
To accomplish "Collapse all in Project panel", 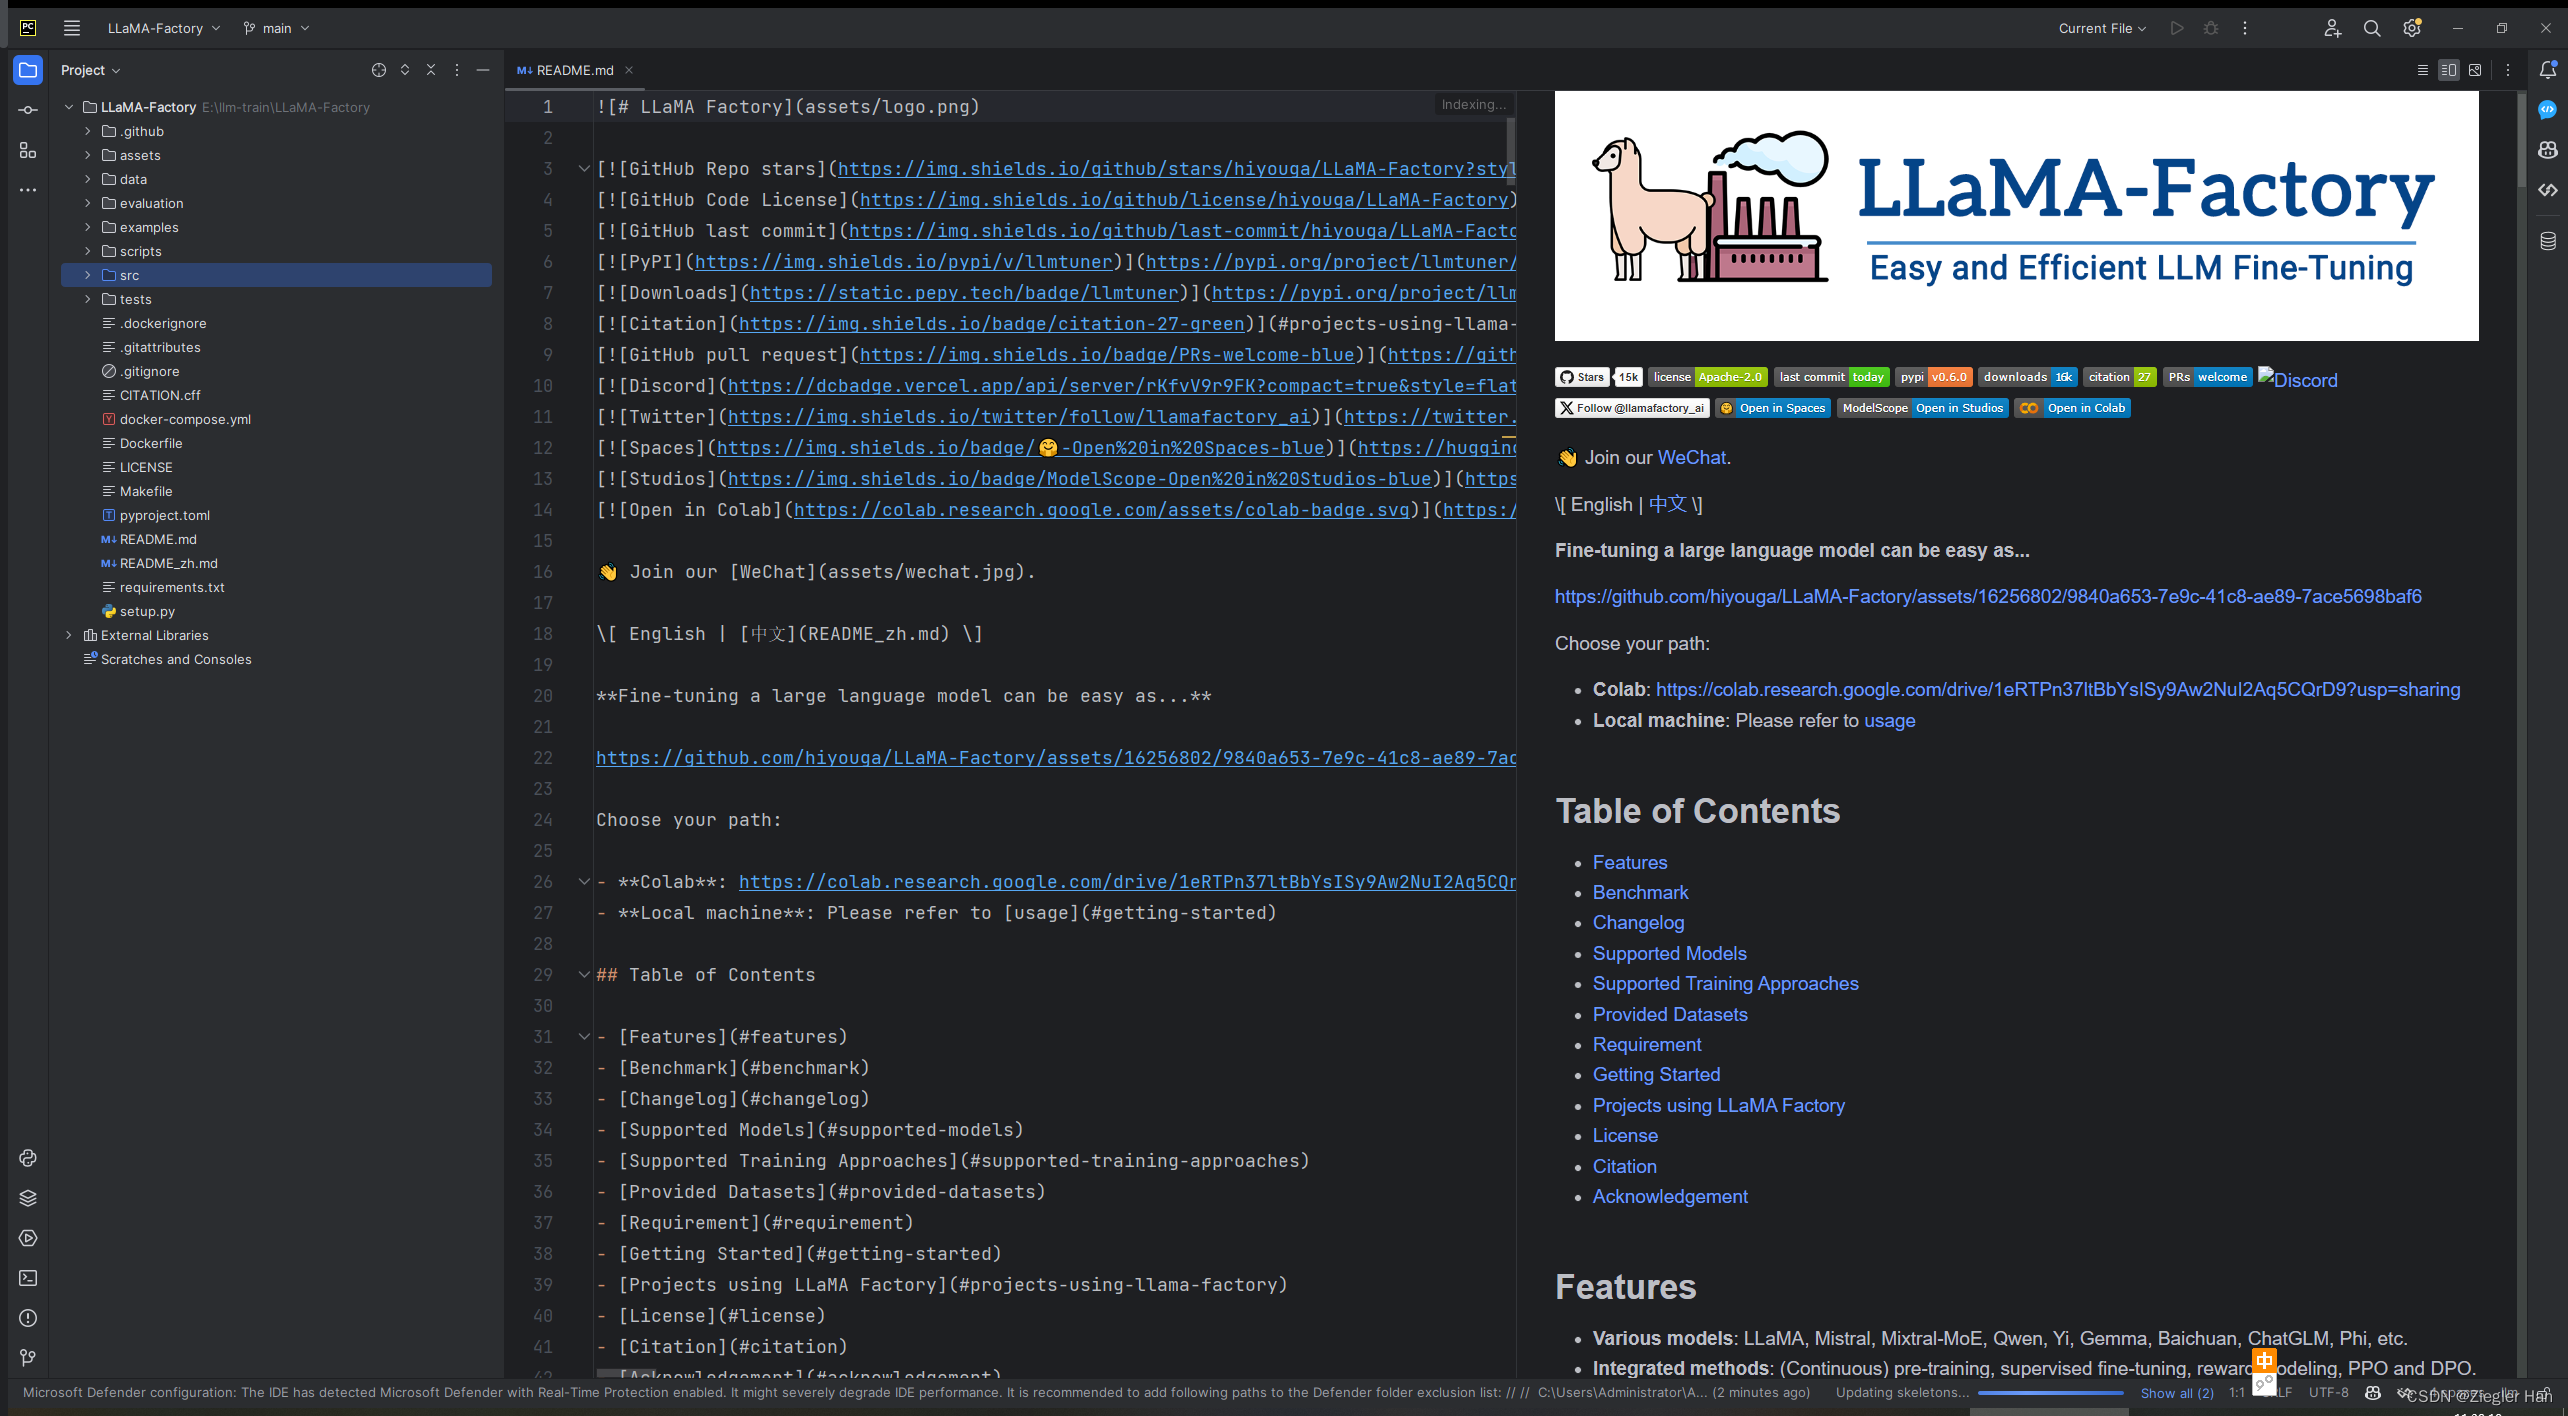I will 431,70.
